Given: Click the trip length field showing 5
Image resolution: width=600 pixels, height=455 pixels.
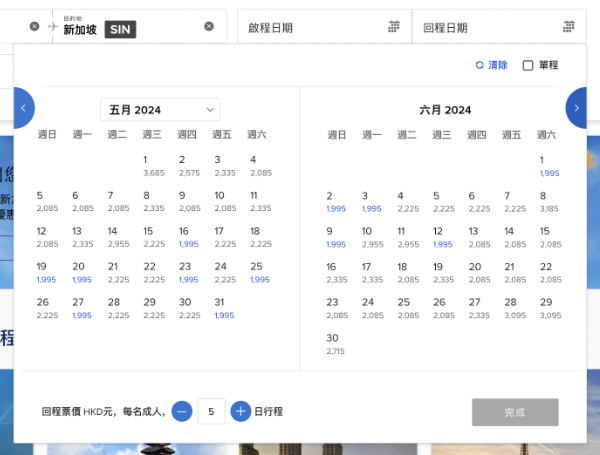Looking at the screenshot, I should 211,411.
